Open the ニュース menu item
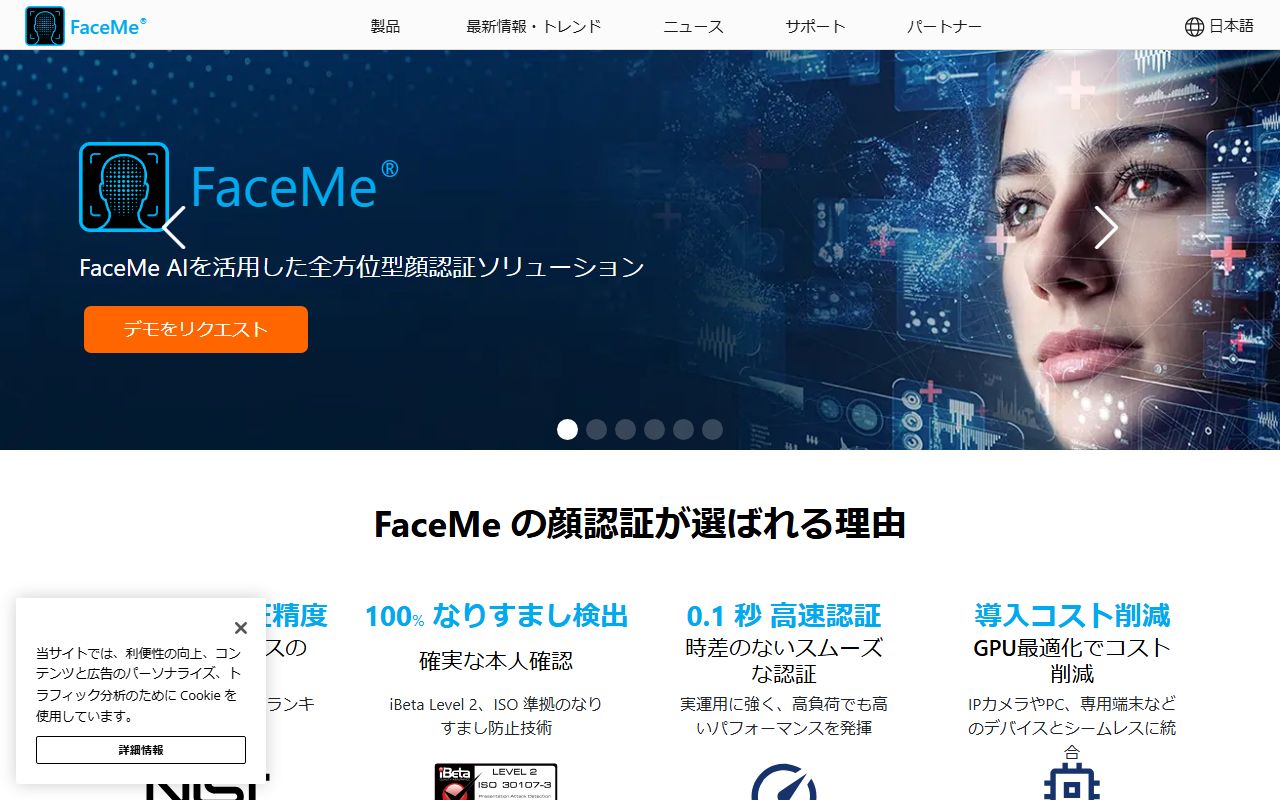This screenshot has width=1280, height=800. [693, 27]
